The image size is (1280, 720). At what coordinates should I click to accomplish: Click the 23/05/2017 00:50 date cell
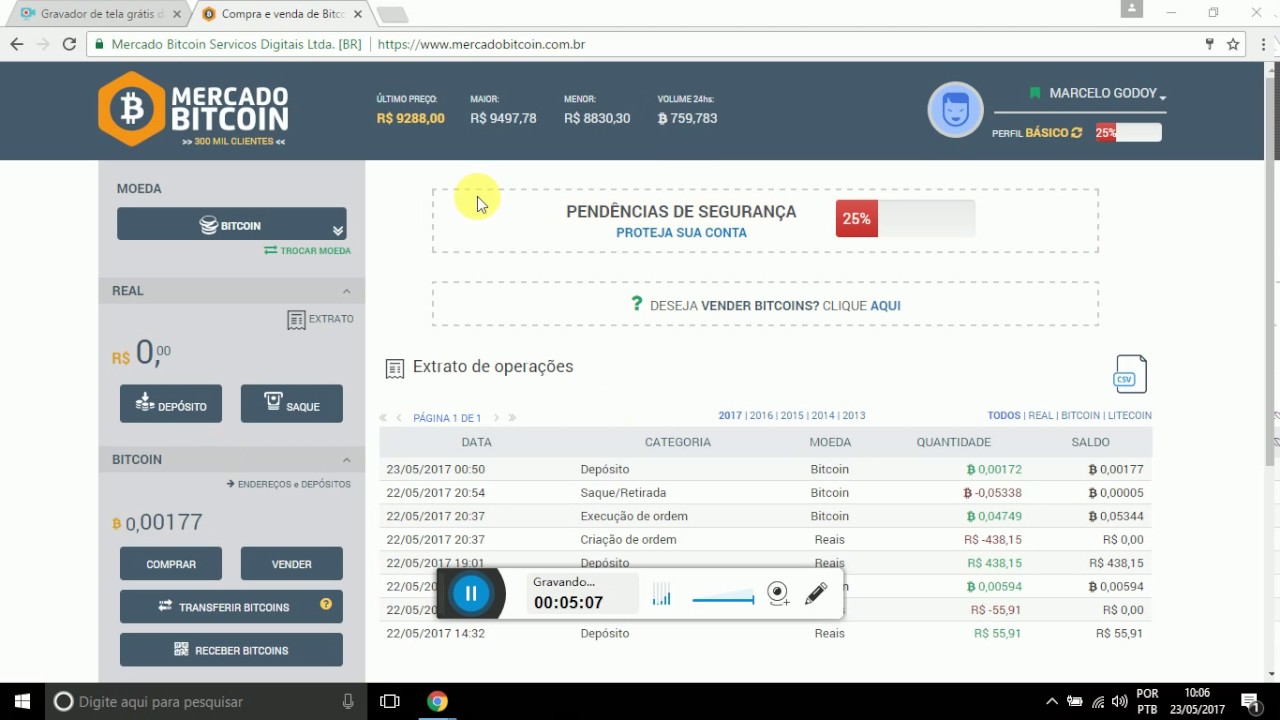pyautogui.click(x=435, y=469)
